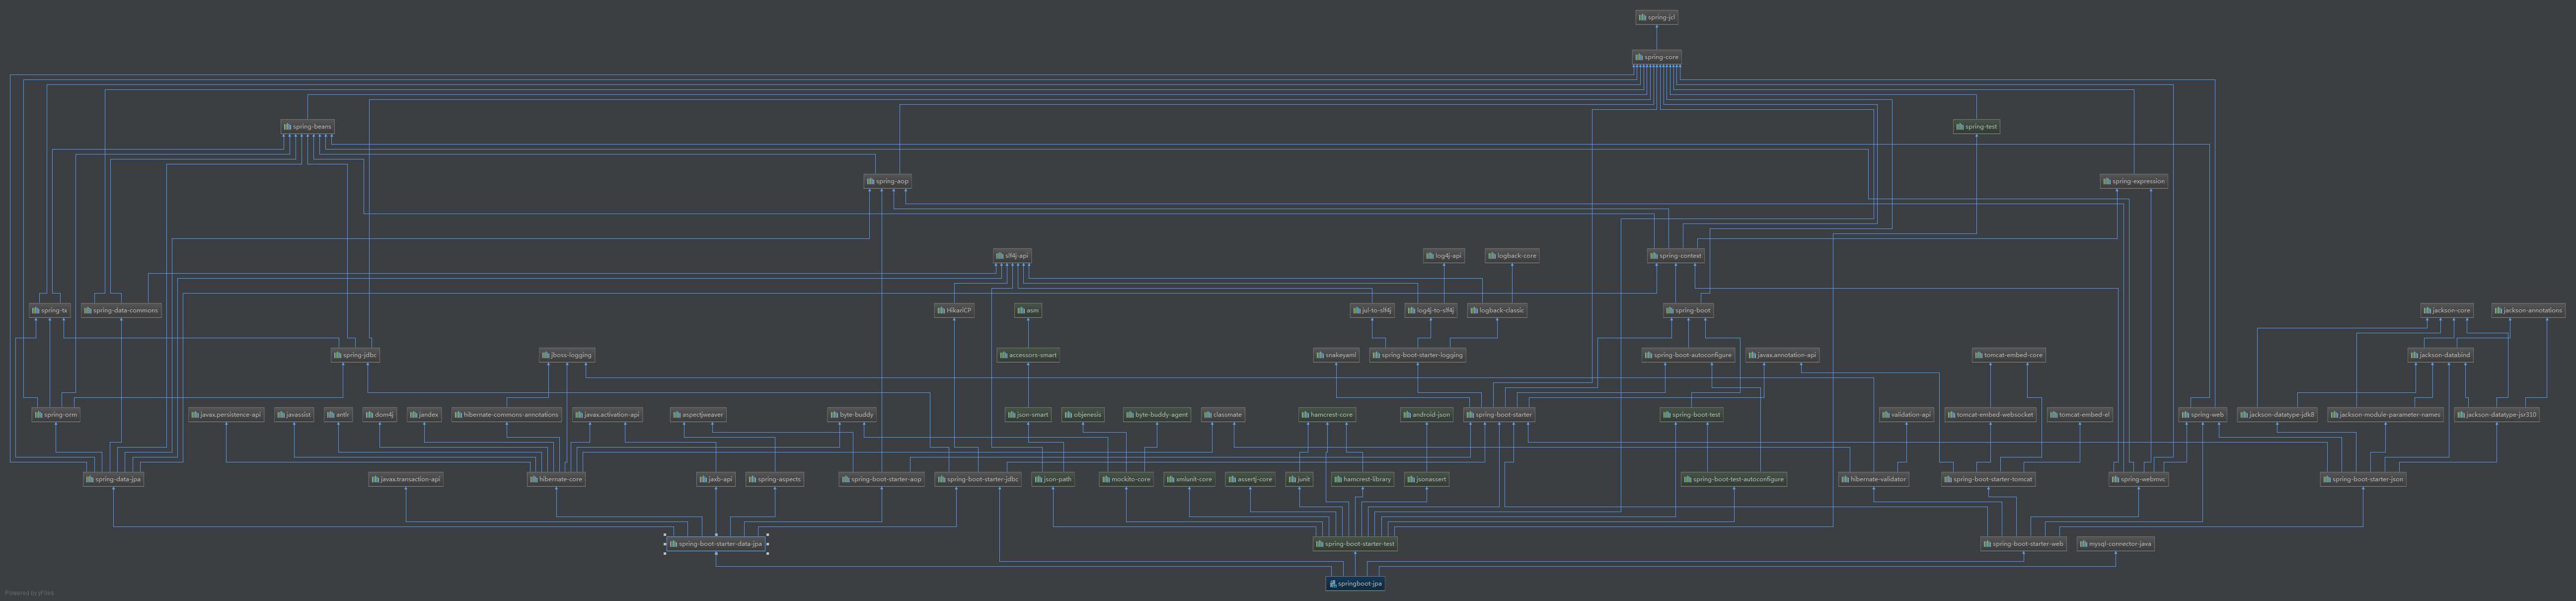Image resolution: width=2576 pixels, height=601 pixels.
Task: Click the asm library node
Action: click(x=1028, y=310)
